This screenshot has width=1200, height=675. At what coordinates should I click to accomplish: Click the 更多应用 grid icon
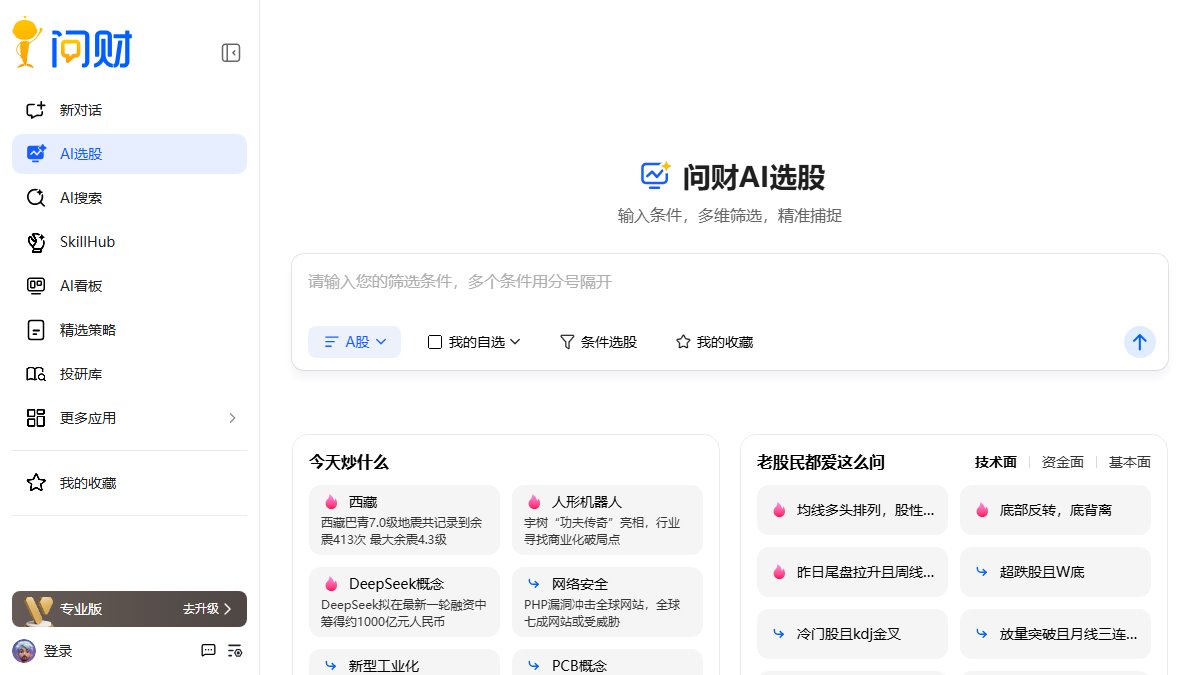[36, 418]
